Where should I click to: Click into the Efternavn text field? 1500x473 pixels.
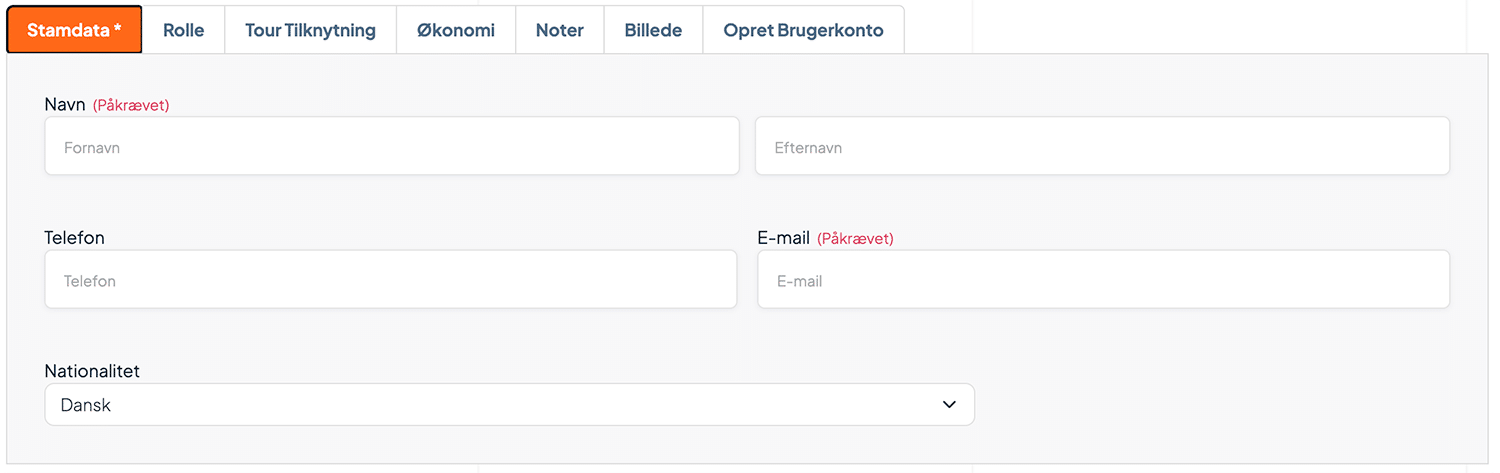1102,147
